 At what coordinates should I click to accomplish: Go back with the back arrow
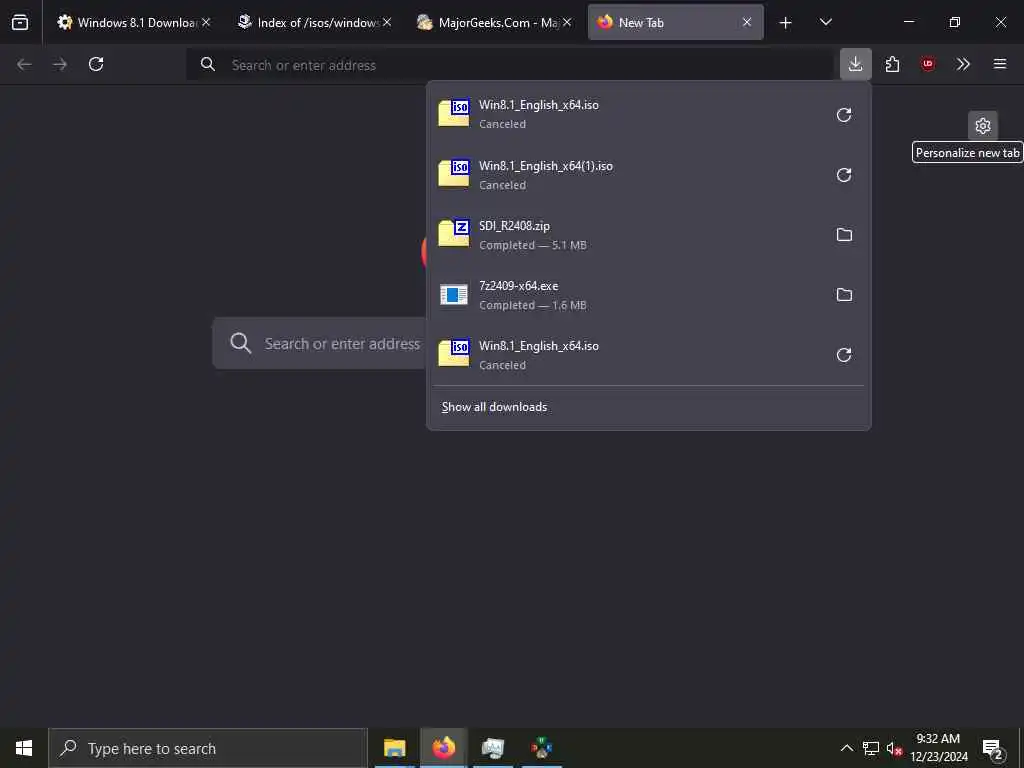[24, 64]
